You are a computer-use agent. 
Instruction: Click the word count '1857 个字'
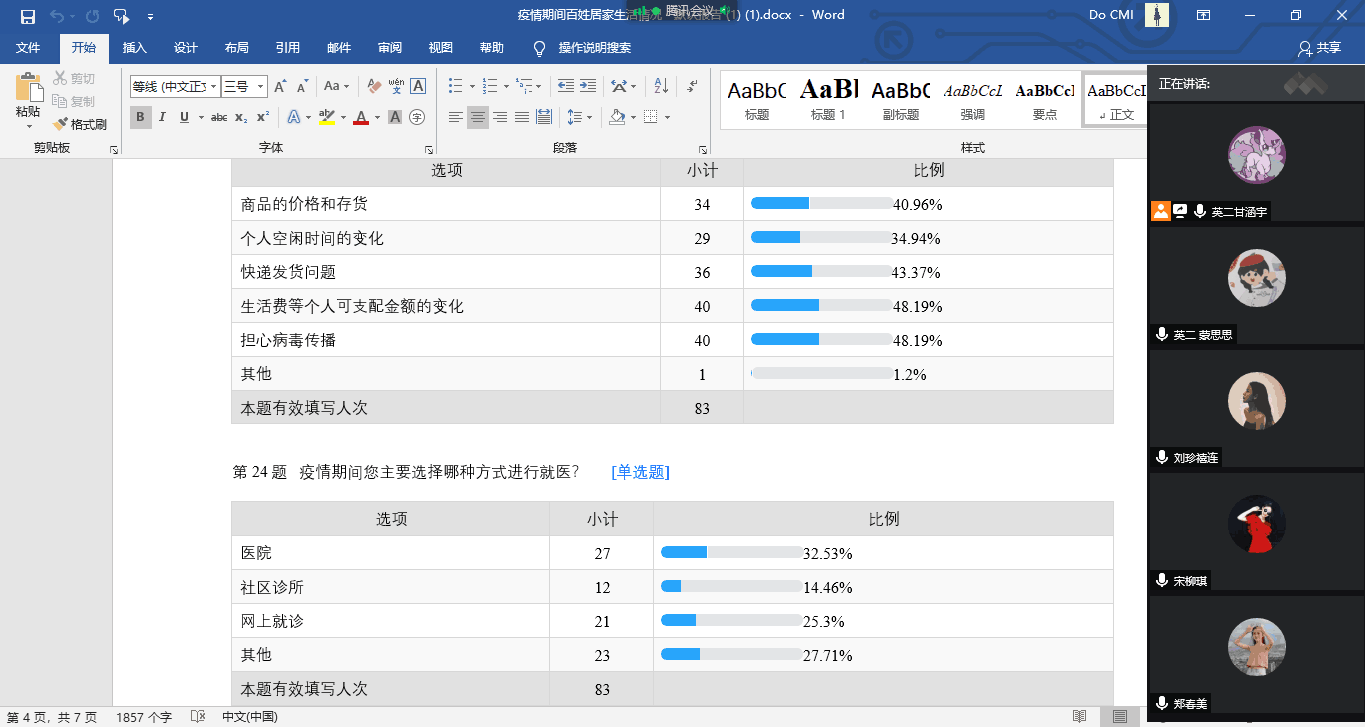click(144, 717)
